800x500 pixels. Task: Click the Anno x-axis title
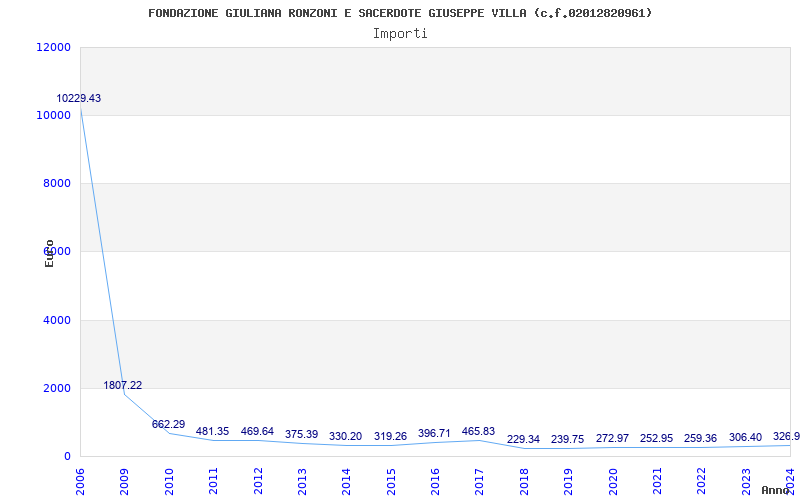[775, 490]
